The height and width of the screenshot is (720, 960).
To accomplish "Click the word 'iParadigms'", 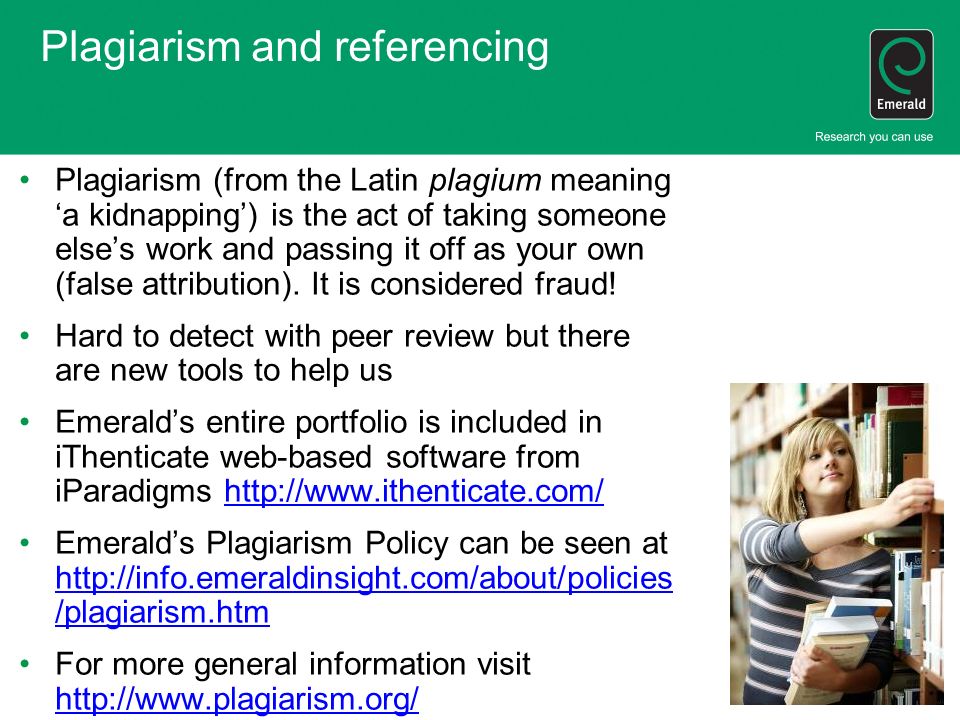I will (133, 492).
